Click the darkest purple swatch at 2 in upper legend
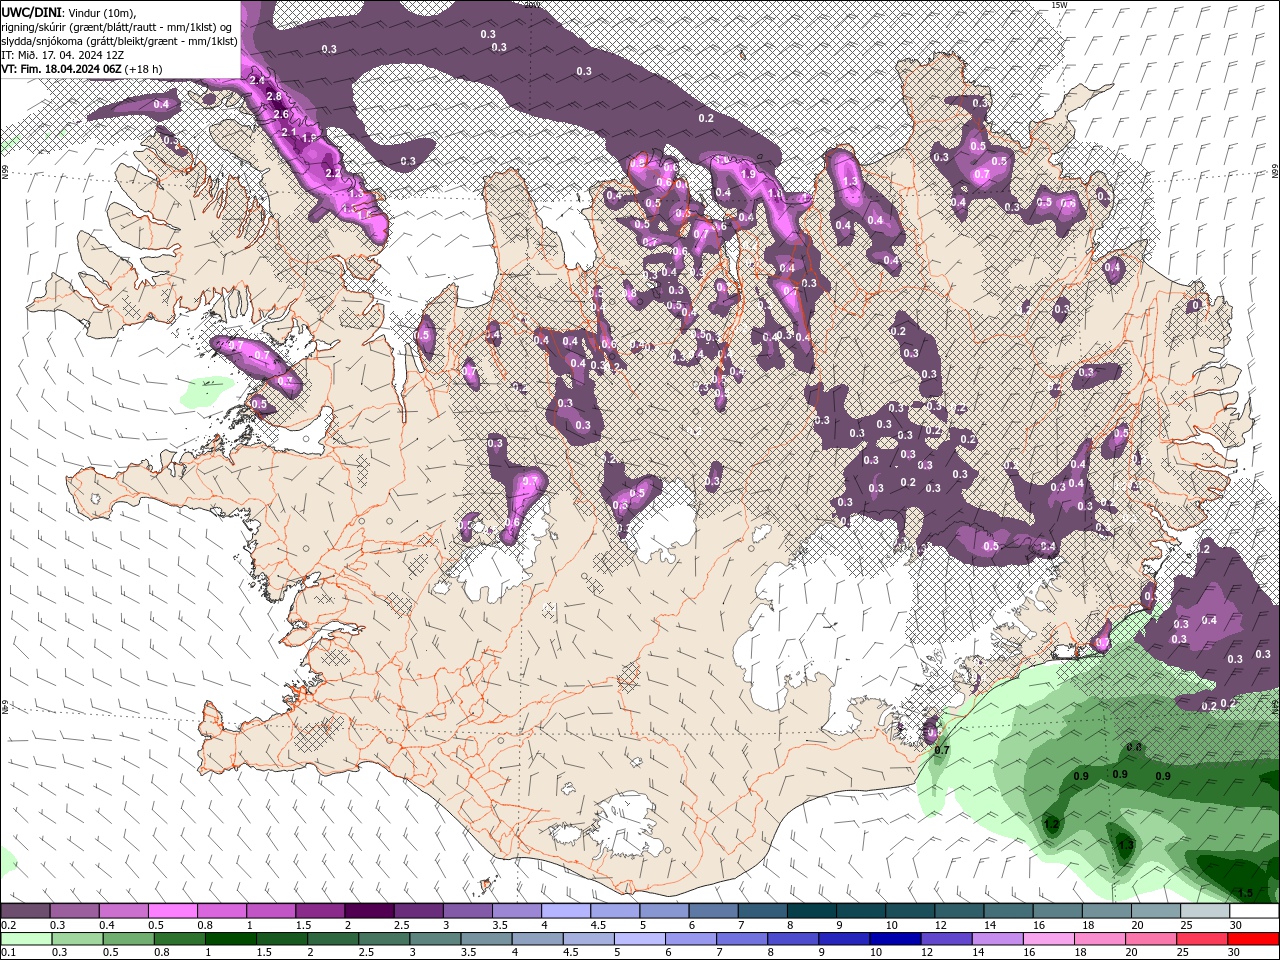The width and height of the screenshot is (1280, 960). coord(369,911)
